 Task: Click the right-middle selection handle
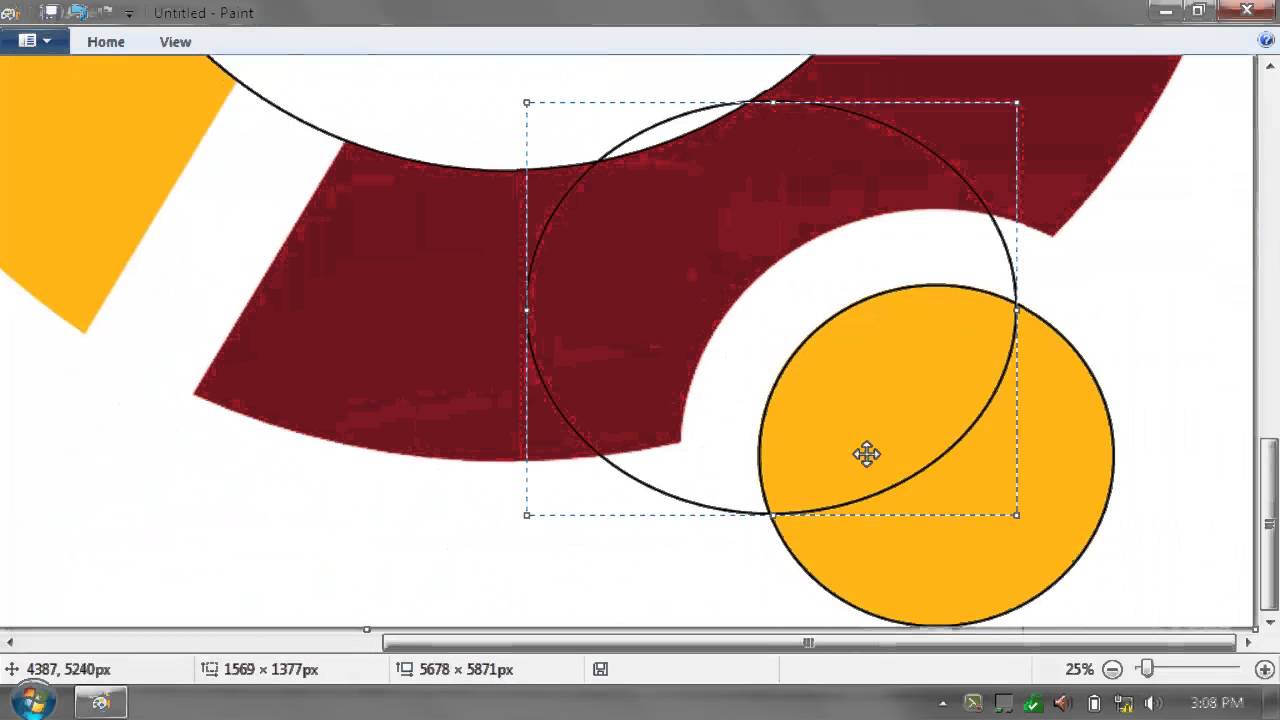(x=1017, y=309)
